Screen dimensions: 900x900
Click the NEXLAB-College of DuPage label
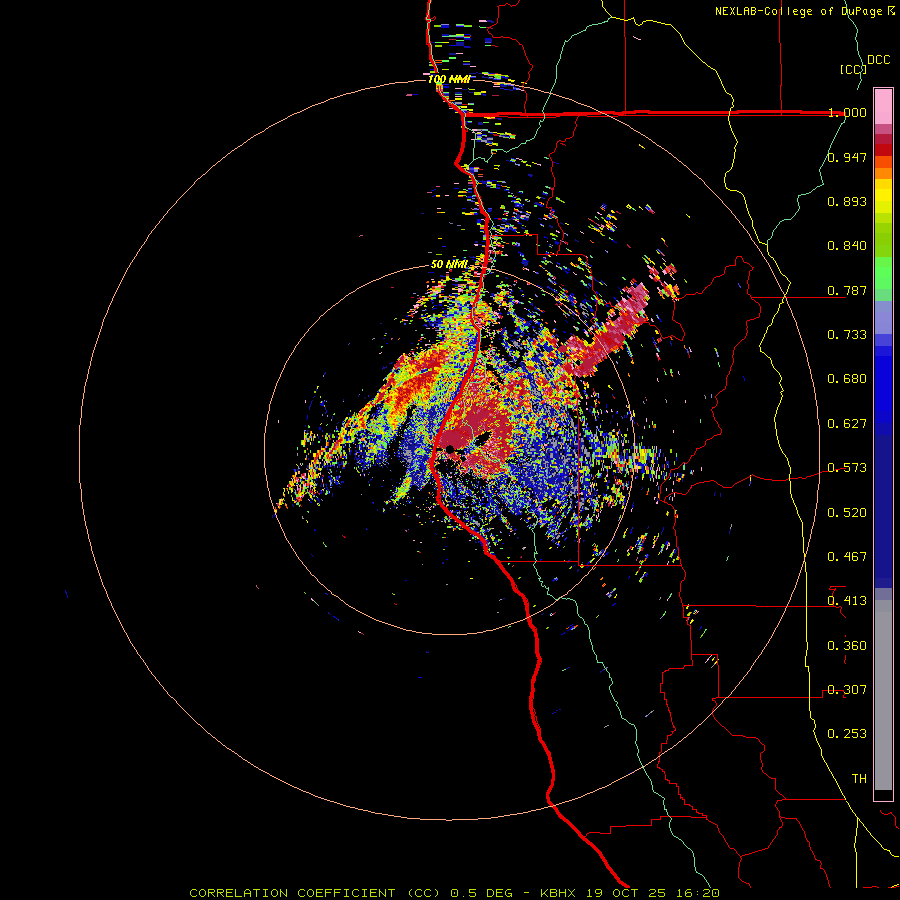[805, 11]
